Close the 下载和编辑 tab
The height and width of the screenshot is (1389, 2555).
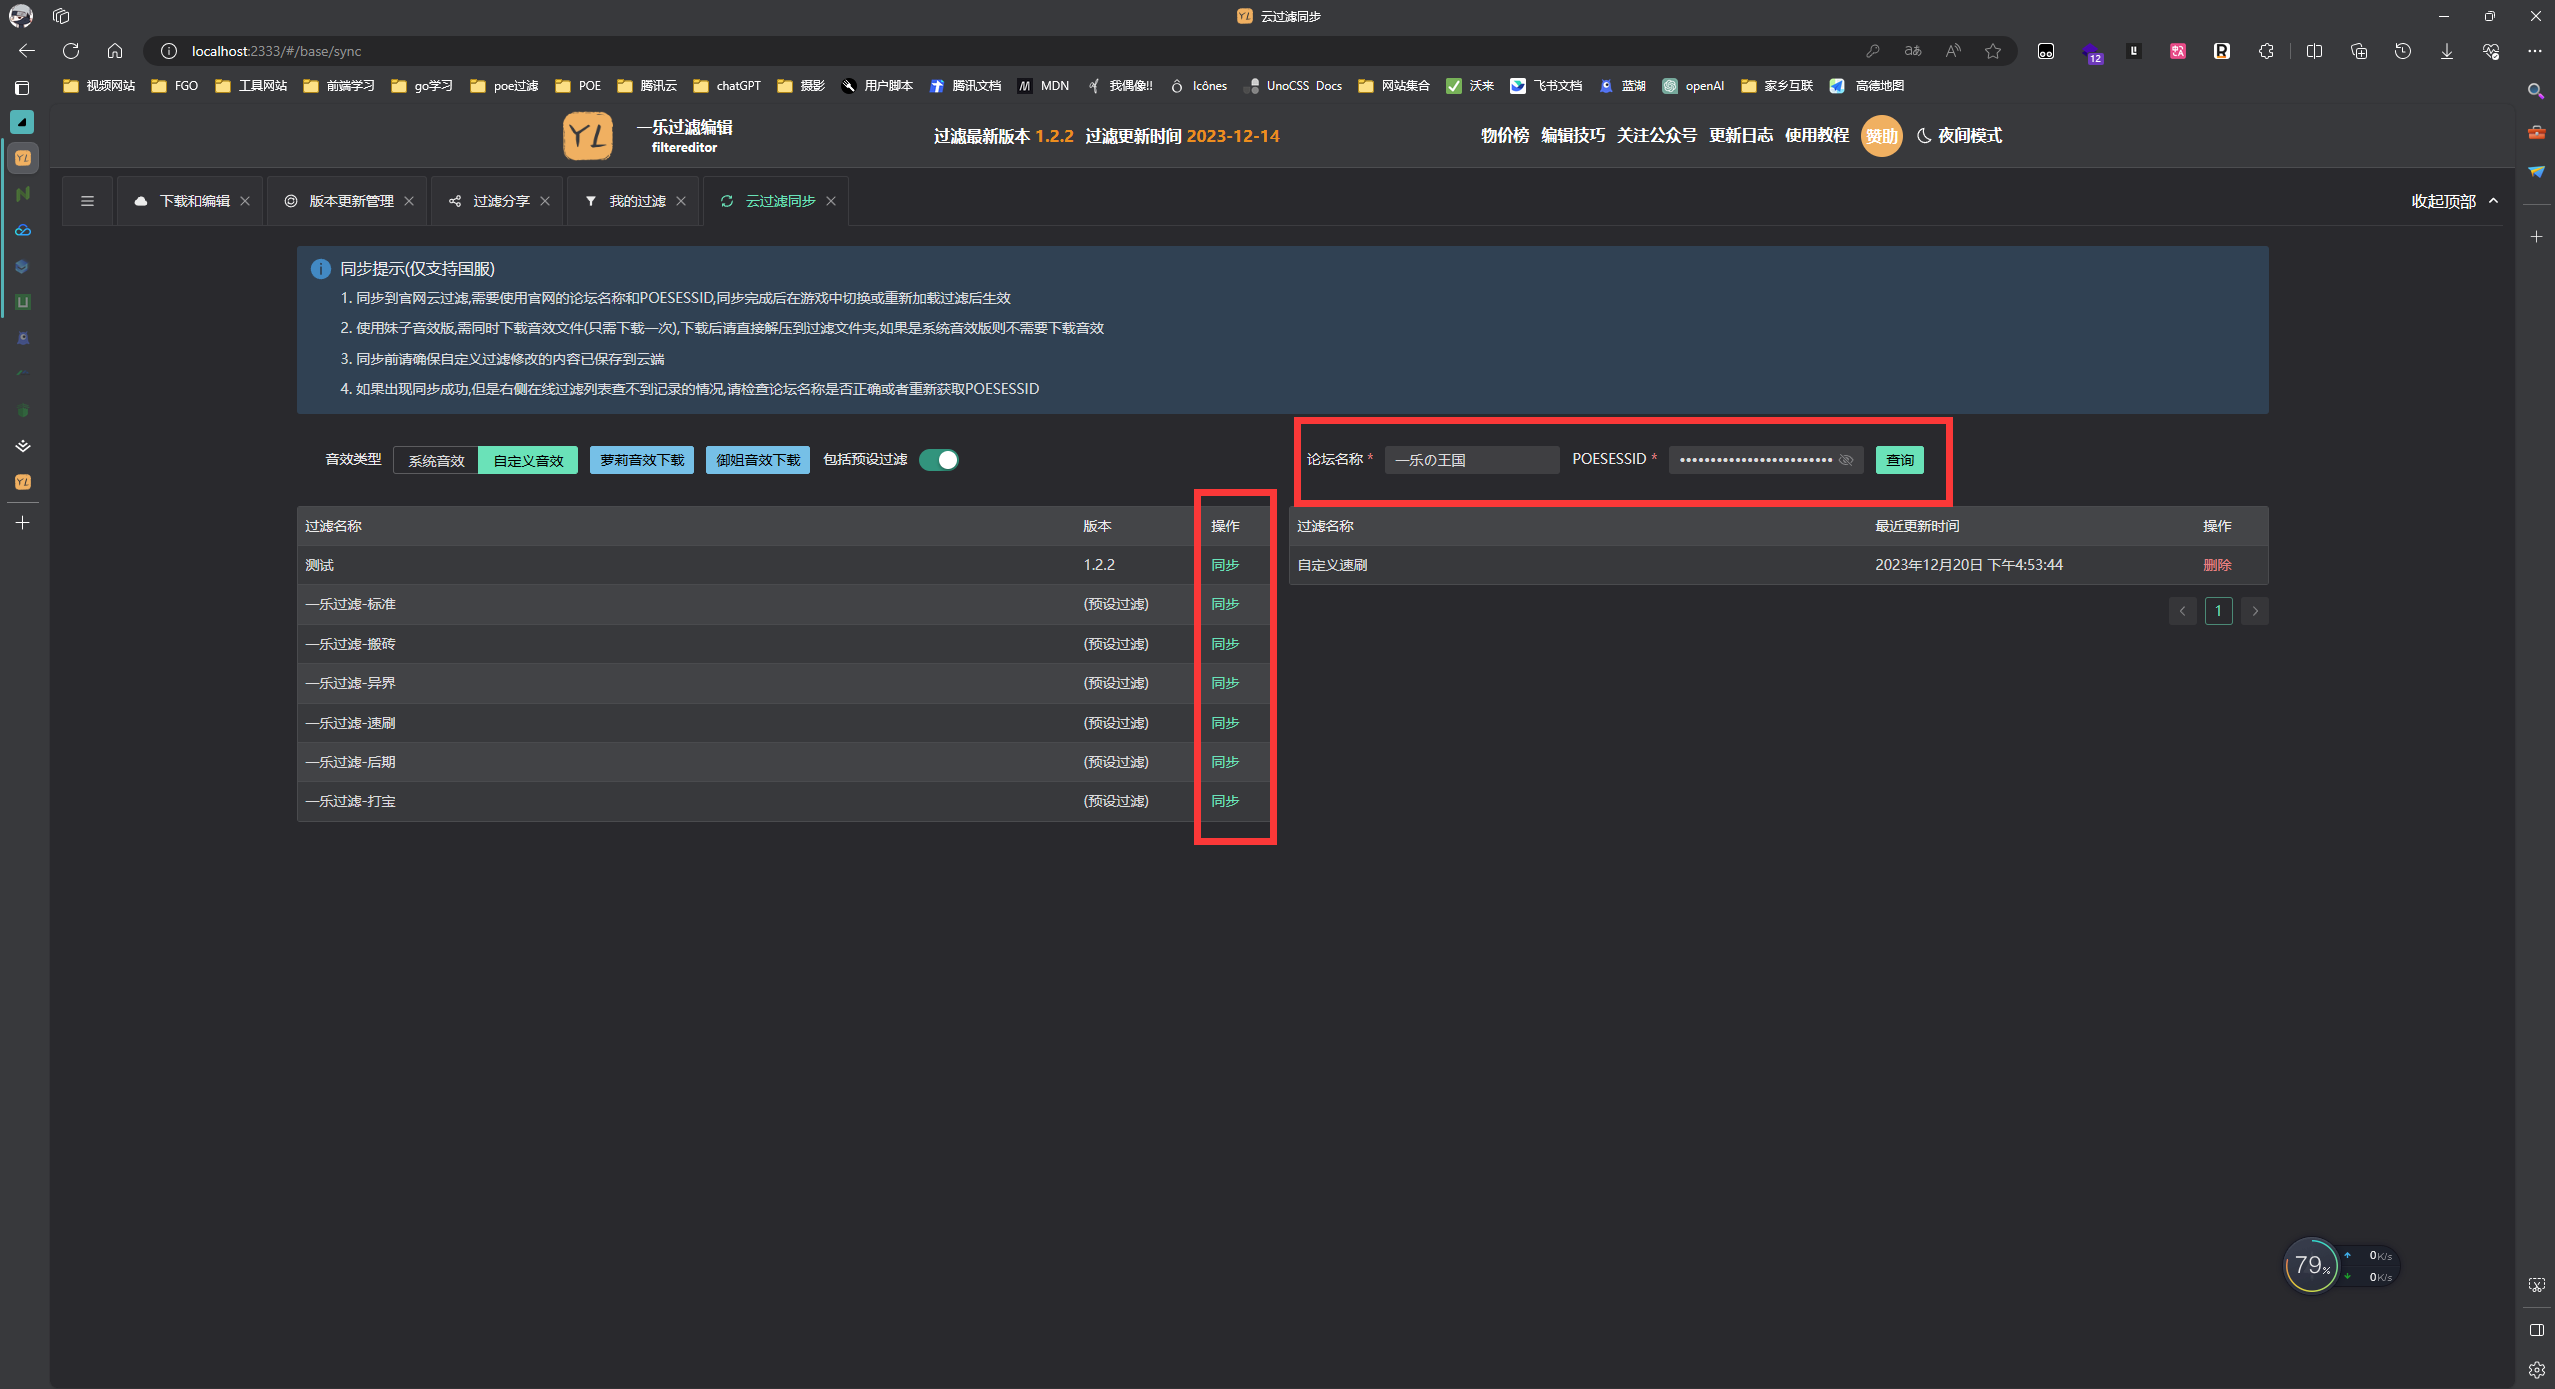(245, 201)
